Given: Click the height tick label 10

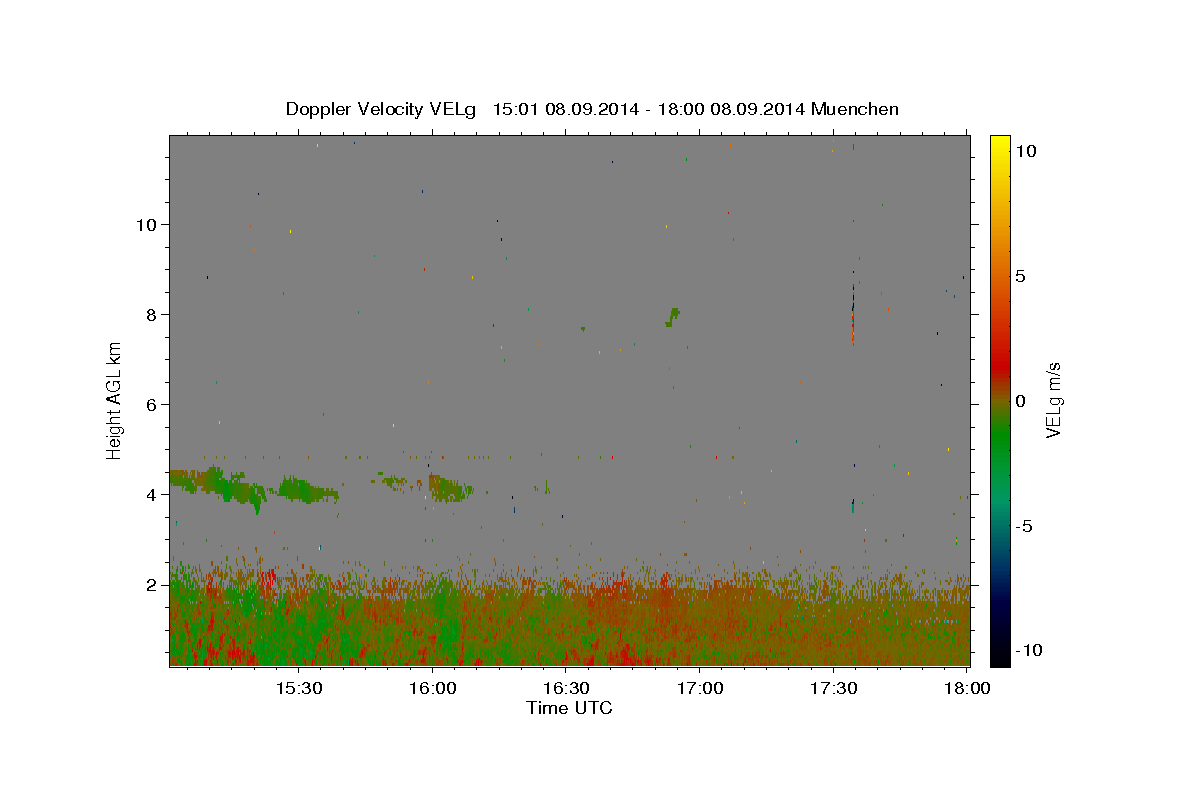Looking at the screenshot, I should 149,225.
